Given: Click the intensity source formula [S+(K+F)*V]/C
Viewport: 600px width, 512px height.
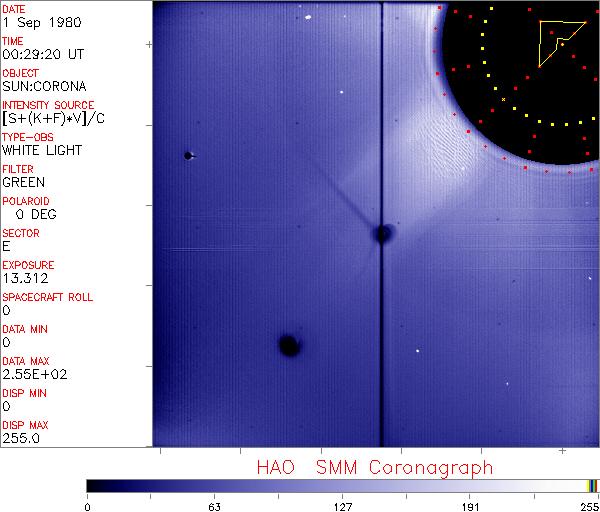Looking at the screenshot, I should pyautogui.click(x=48, y=119).
